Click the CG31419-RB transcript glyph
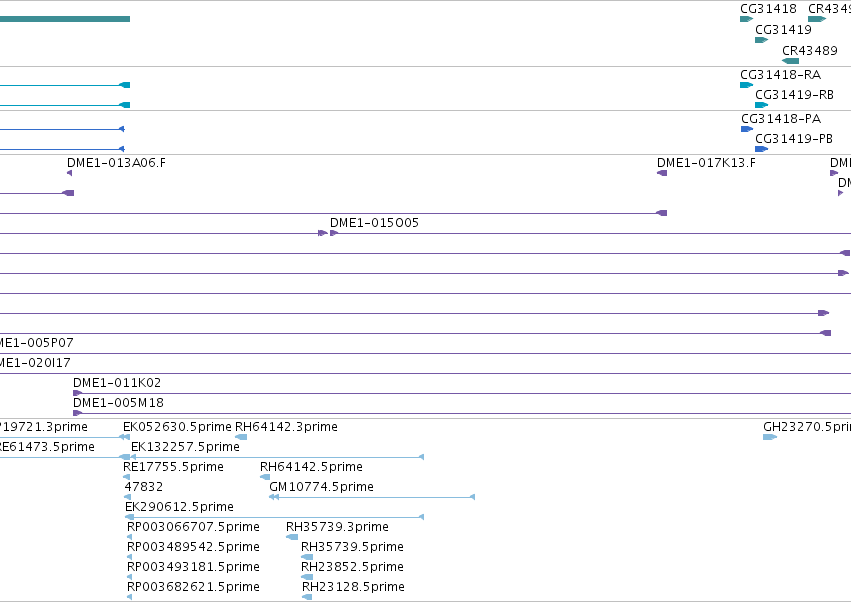Image resolution: width=851 pixels, height=602 pixels. coord(761,105)
